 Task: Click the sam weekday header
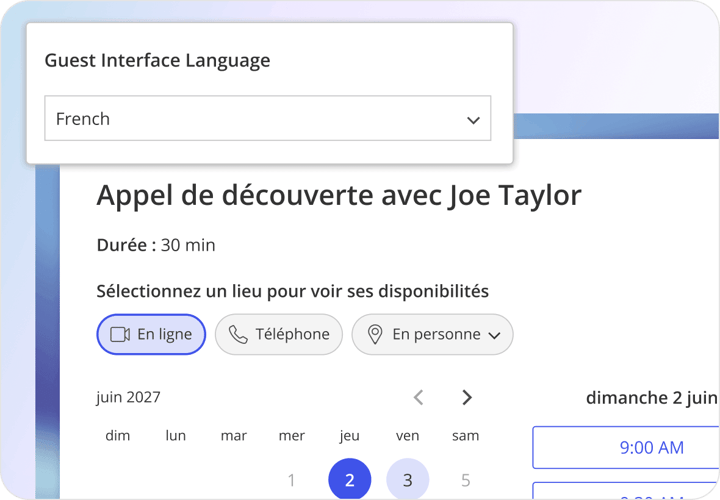click(x=466, y=435)
